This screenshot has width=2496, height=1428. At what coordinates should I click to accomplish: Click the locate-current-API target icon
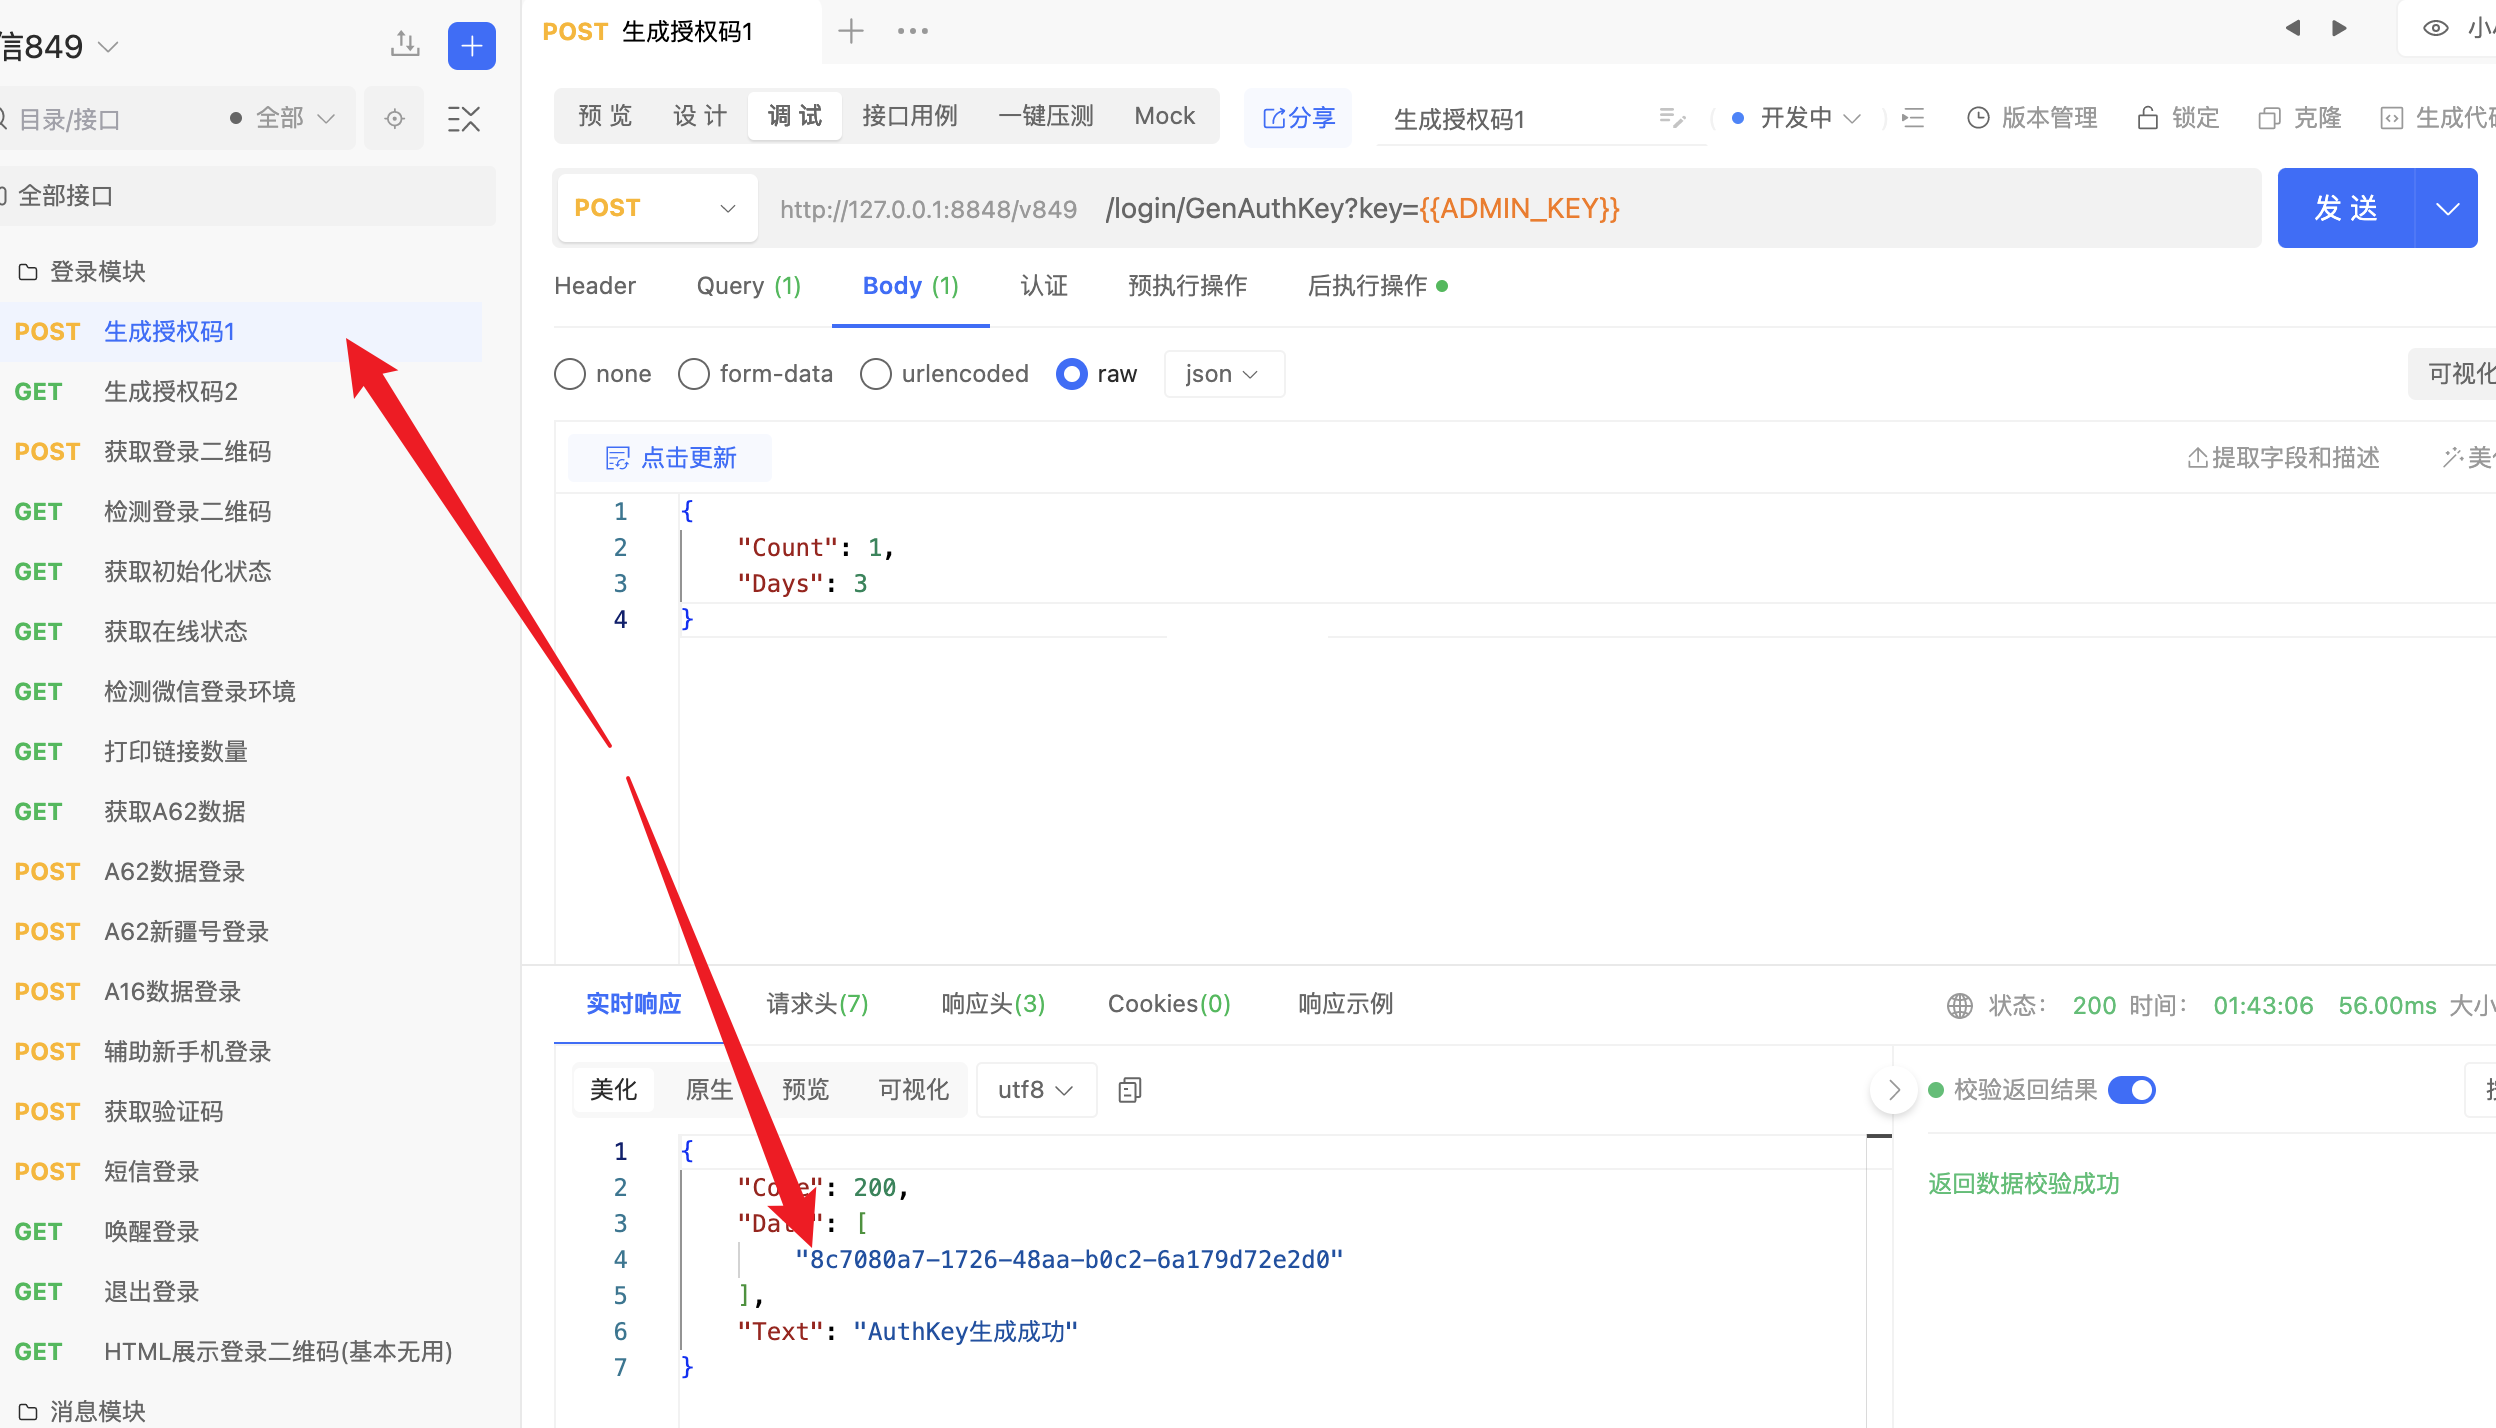coord(394,119)
